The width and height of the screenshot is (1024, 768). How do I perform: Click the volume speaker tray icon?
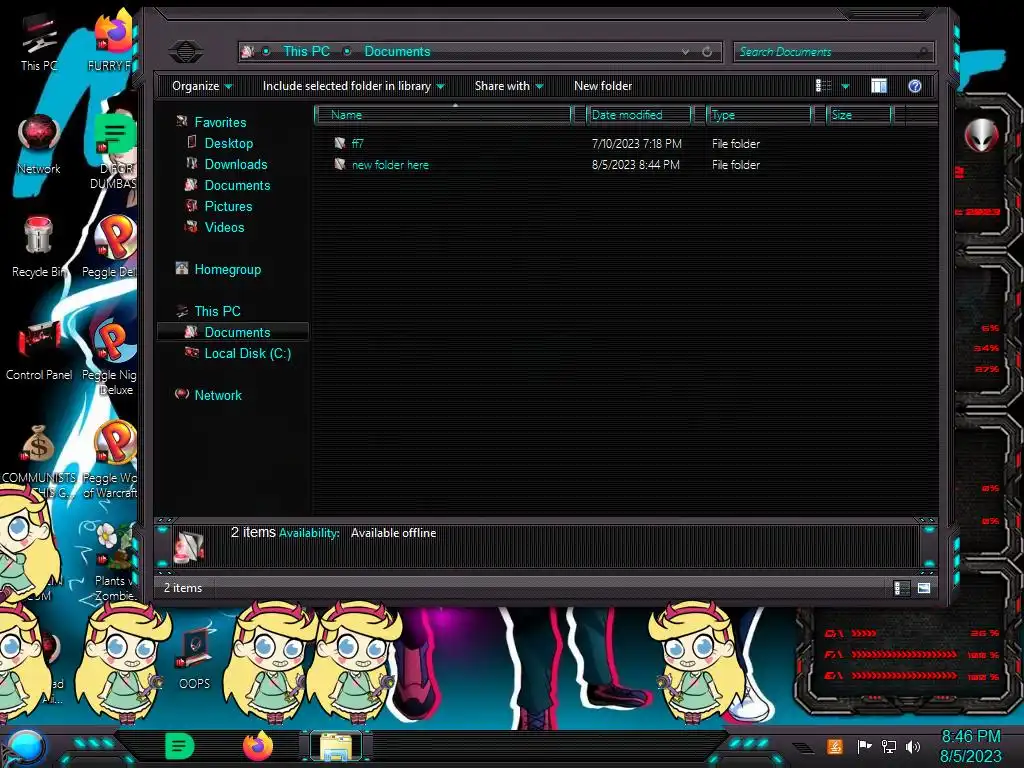point(913,746)
